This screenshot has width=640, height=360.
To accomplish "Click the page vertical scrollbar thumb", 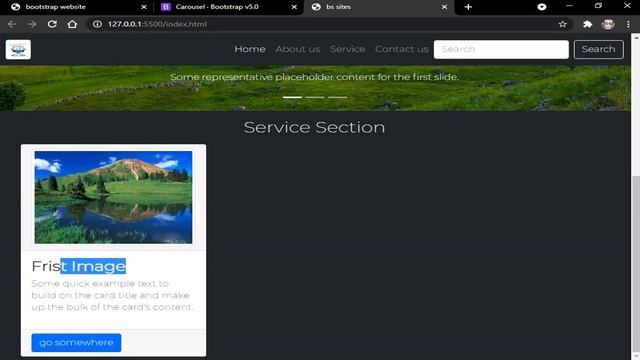I will coord(636,265).
